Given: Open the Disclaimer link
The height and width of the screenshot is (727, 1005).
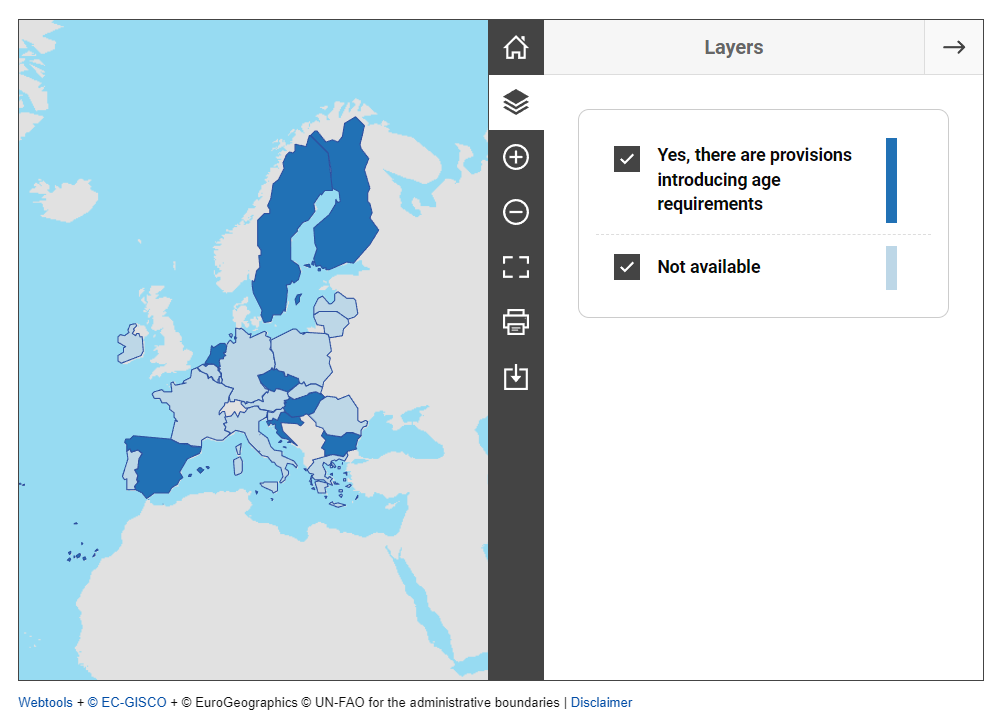Looking at the screenshot, I should 601,703.
